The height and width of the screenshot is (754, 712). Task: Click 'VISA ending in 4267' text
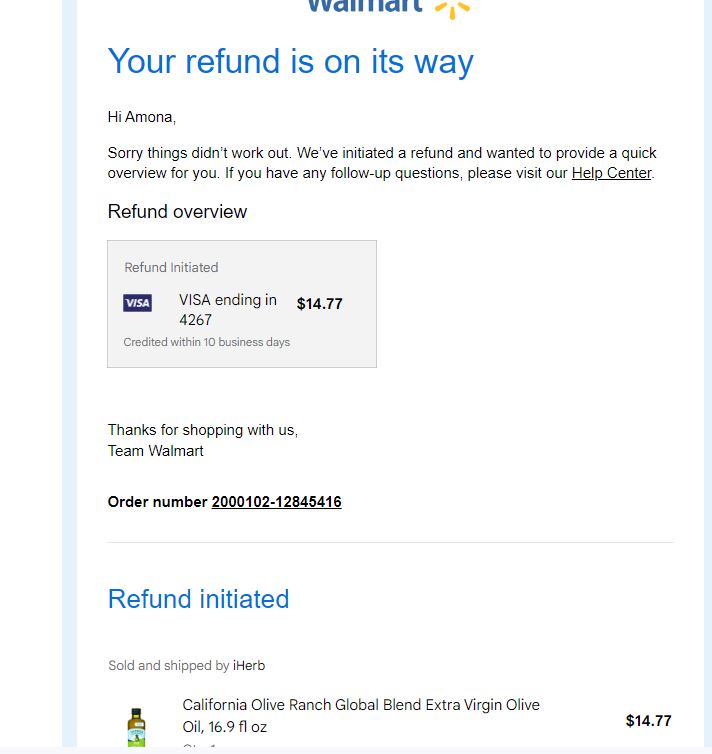(228, 310)
